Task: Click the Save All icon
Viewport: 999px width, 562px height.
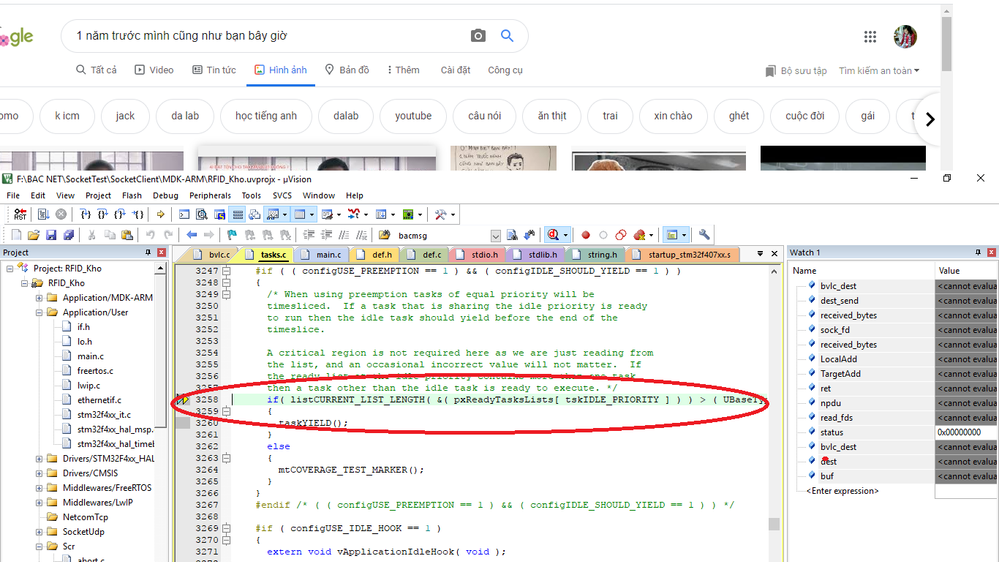Action: [69, 235]
